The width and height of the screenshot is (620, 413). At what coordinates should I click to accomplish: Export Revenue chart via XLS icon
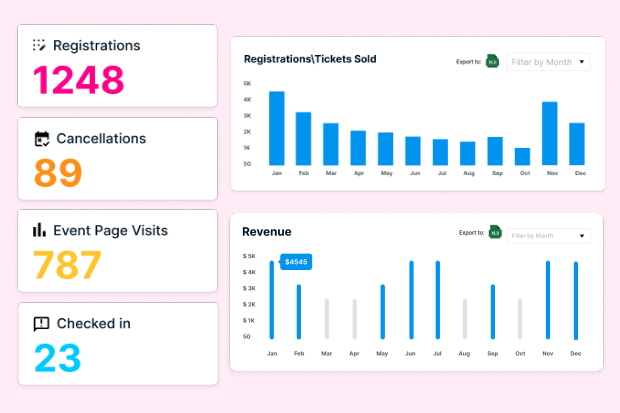(x=494, y=233)
